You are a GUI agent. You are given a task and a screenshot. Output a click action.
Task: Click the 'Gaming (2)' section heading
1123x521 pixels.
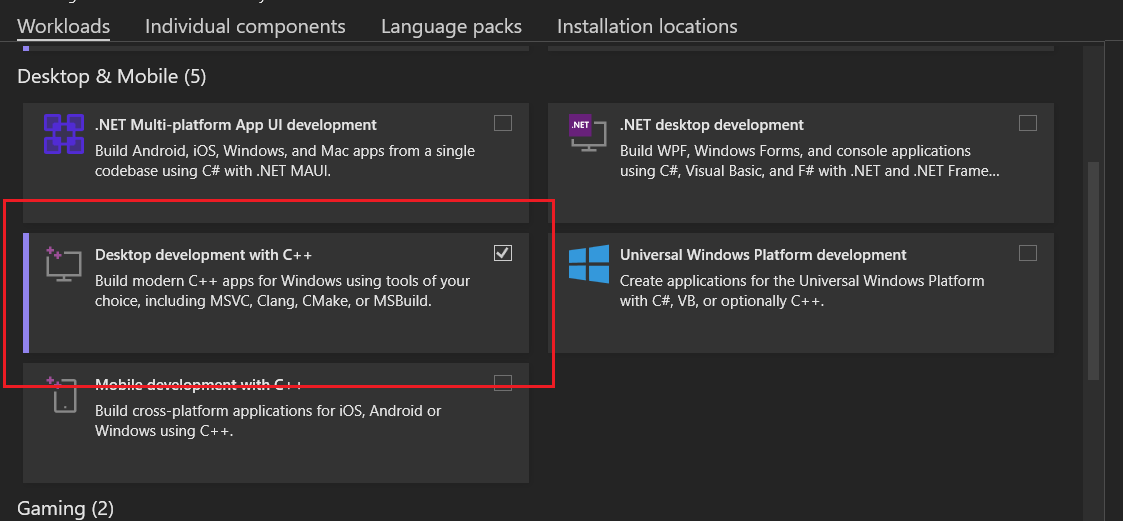point(65,508)
